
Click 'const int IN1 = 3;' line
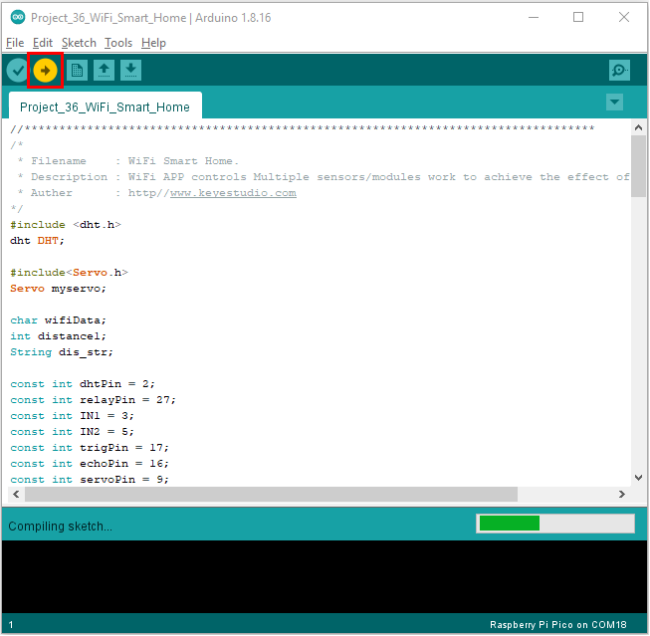pos(72,416)
